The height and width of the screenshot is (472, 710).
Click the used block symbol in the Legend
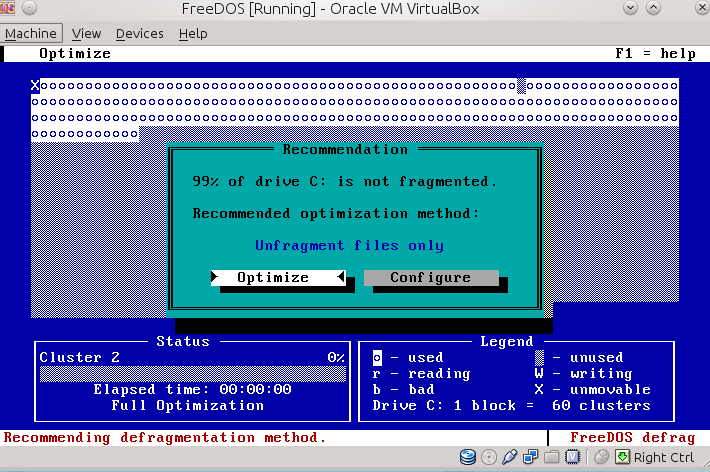[377, 357]
